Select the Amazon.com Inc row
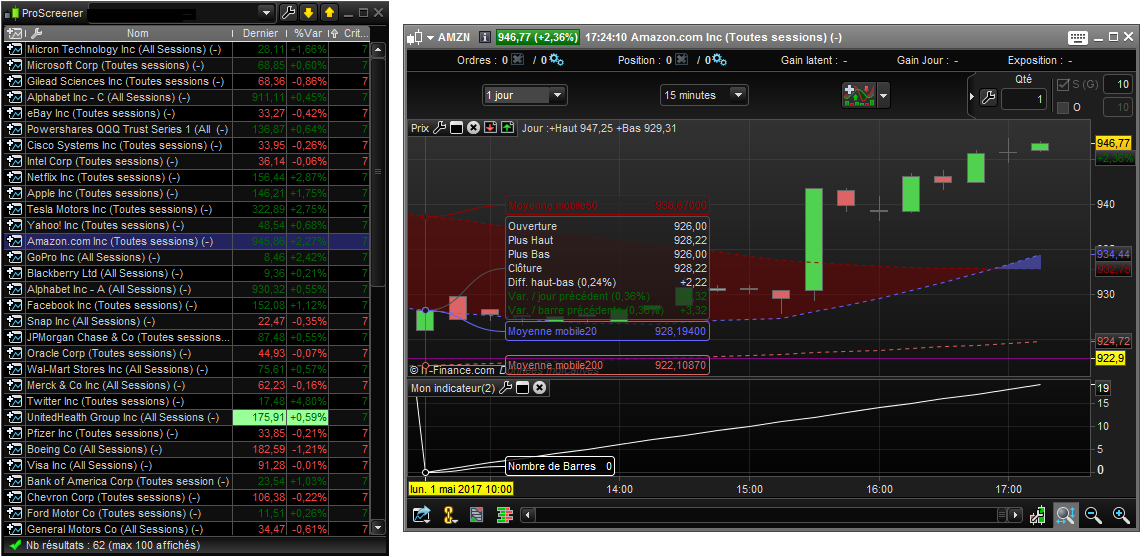This screenshot has height=557, width=1144. tap(188, 242)
